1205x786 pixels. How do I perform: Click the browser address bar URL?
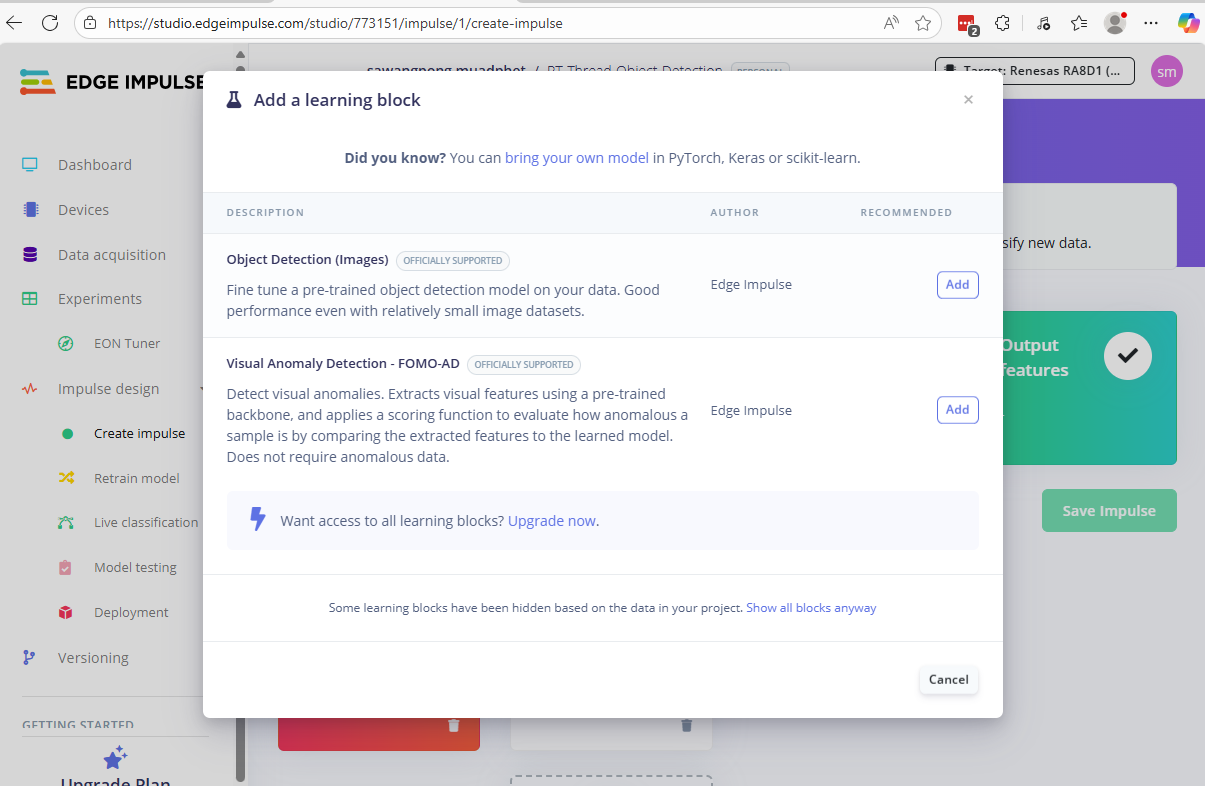[x=335, y=22]
